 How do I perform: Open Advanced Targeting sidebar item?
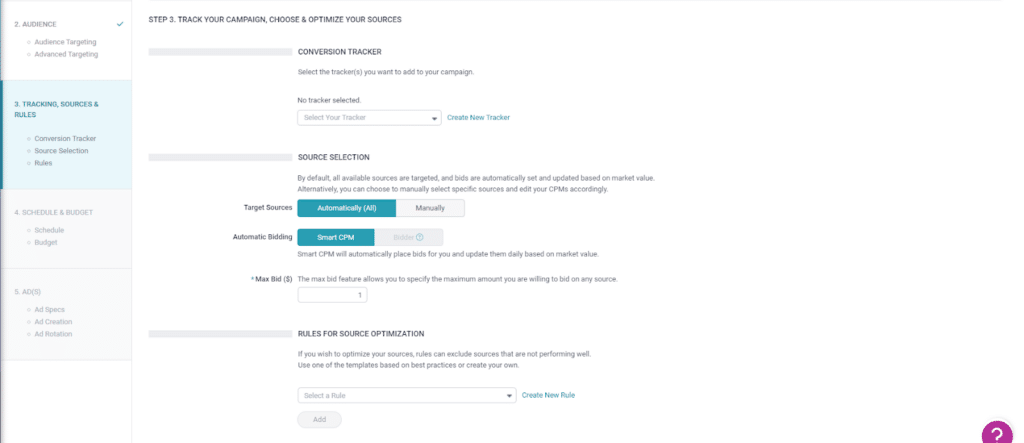click(x=66, y=54)
